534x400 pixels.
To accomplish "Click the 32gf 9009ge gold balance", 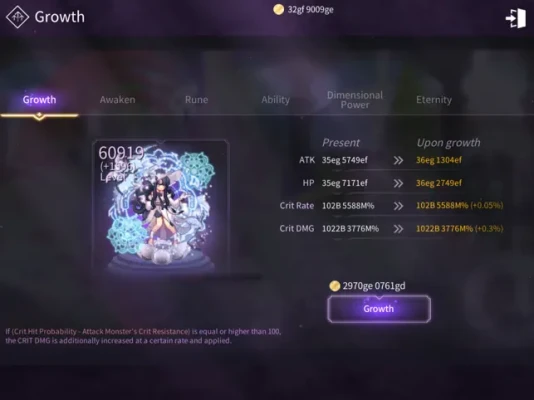I will 310,10.
